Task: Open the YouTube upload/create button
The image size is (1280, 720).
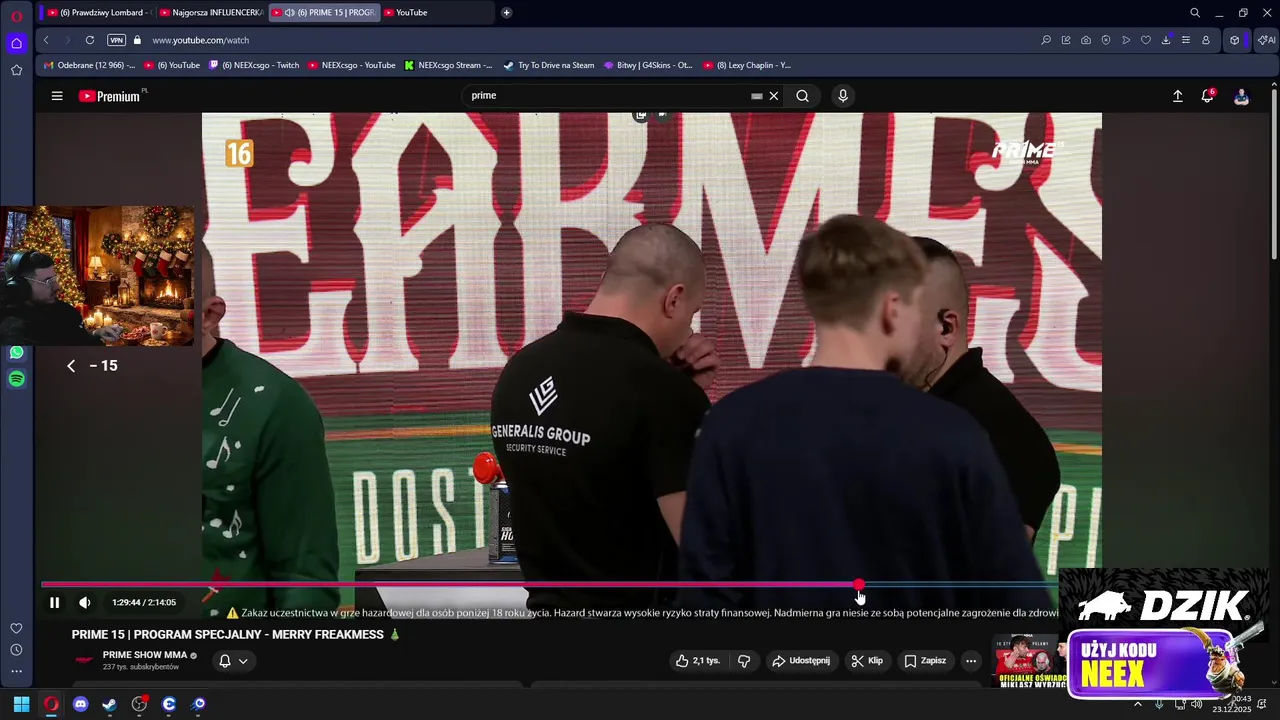Action: pyautogui.click(x=1177, y=96)
